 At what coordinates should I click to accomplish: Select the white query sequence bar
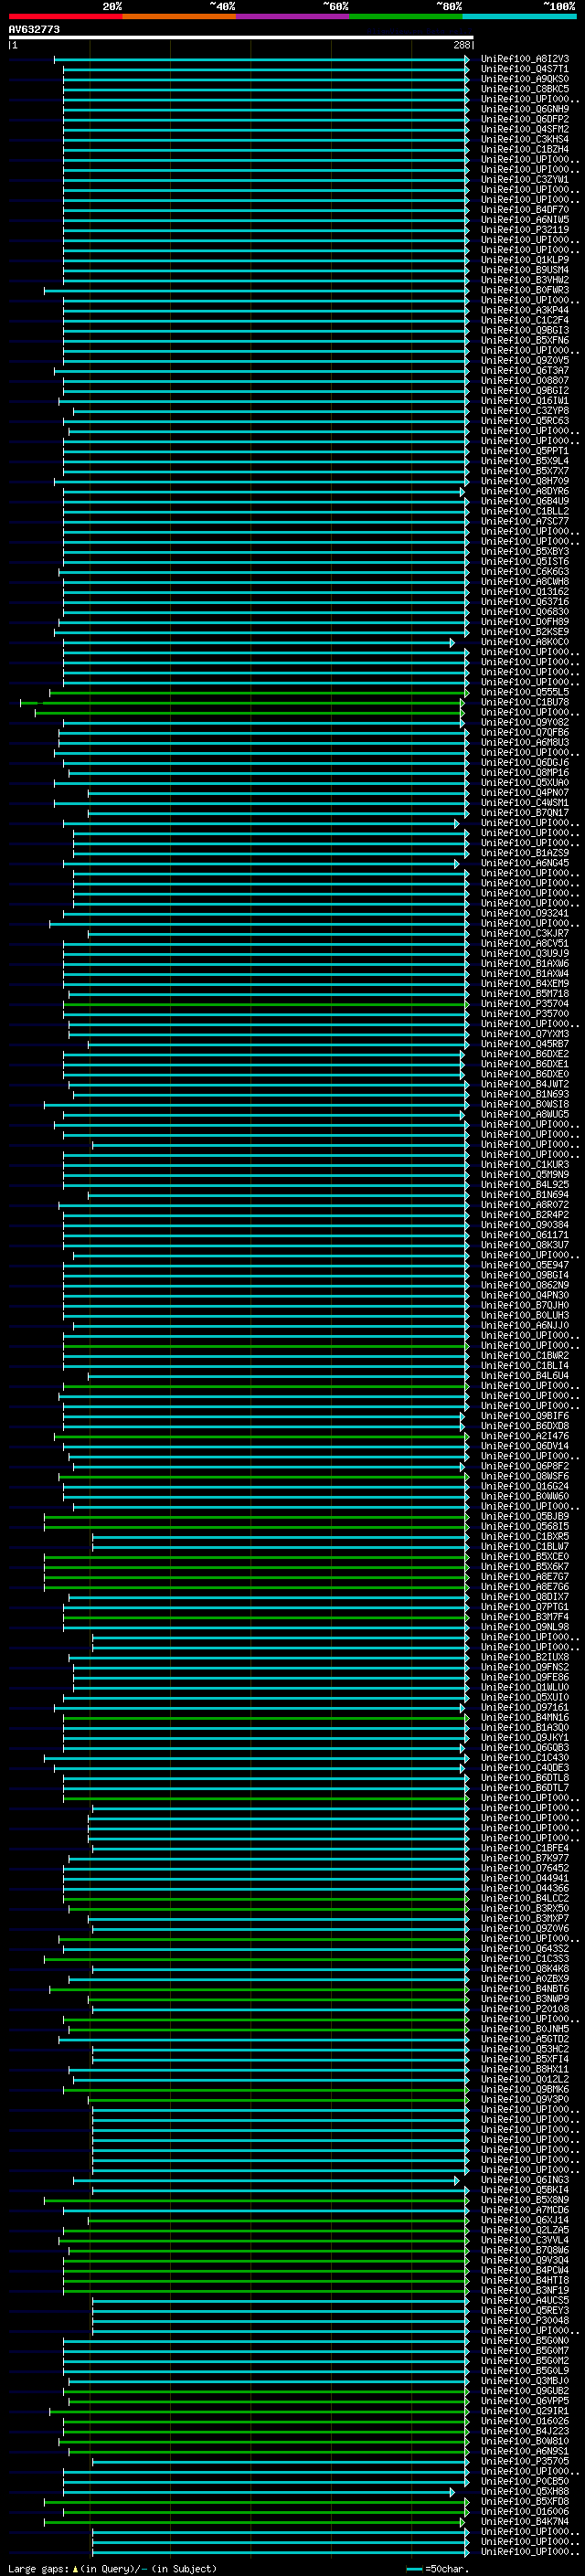(x=241, y=37)
